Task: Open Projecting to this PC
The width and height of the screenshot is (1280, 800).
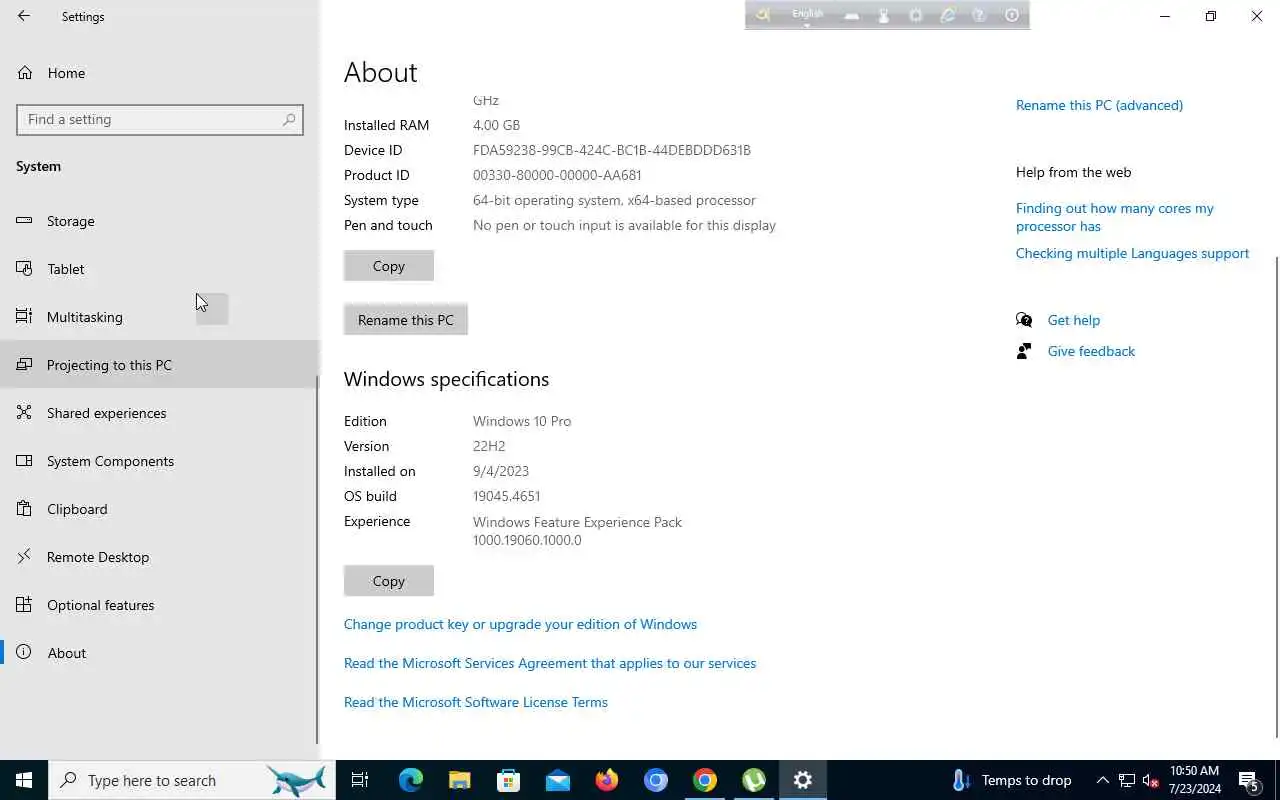Action: [159, 365]
